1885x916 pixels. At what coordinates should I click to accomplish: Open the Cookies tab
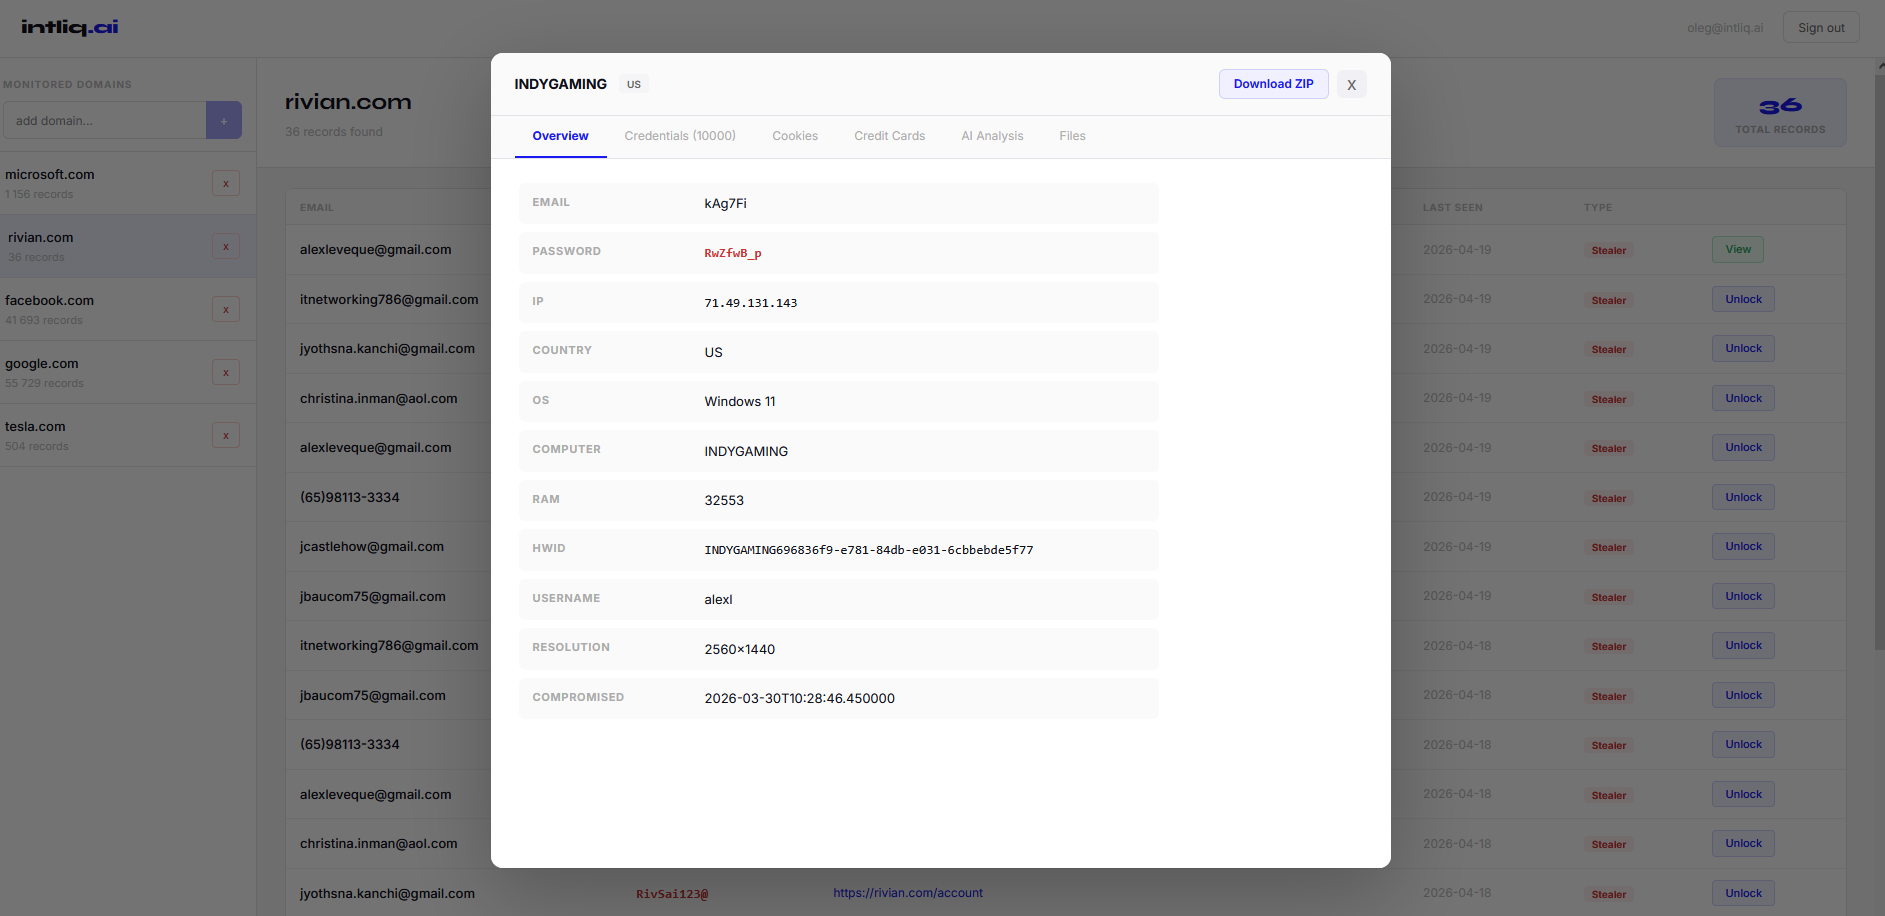pos(794,136)
